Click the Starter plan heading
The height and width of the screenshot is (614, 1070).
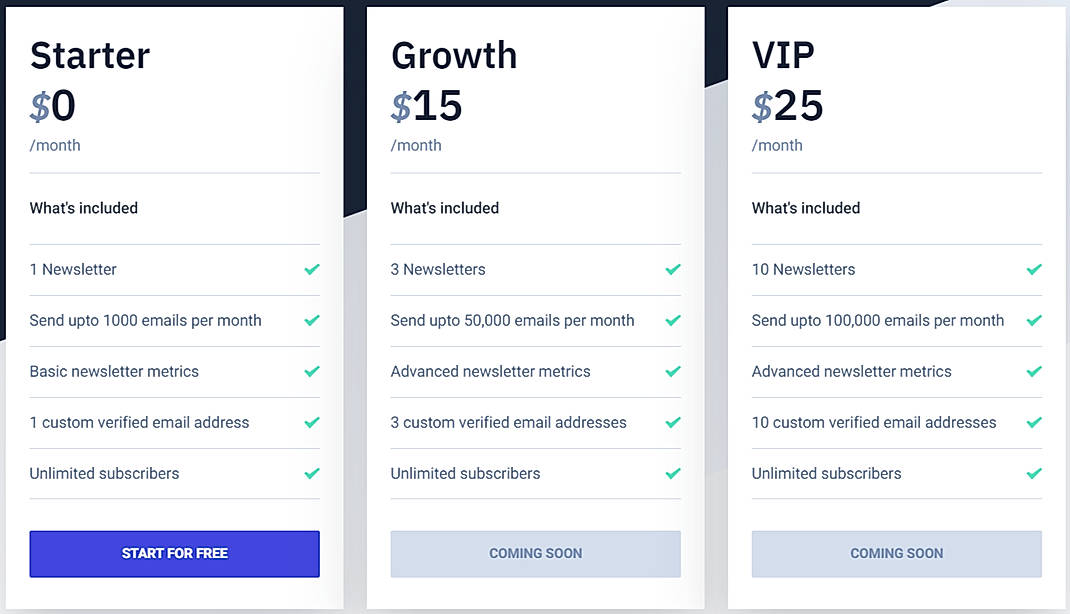[89, 56]
